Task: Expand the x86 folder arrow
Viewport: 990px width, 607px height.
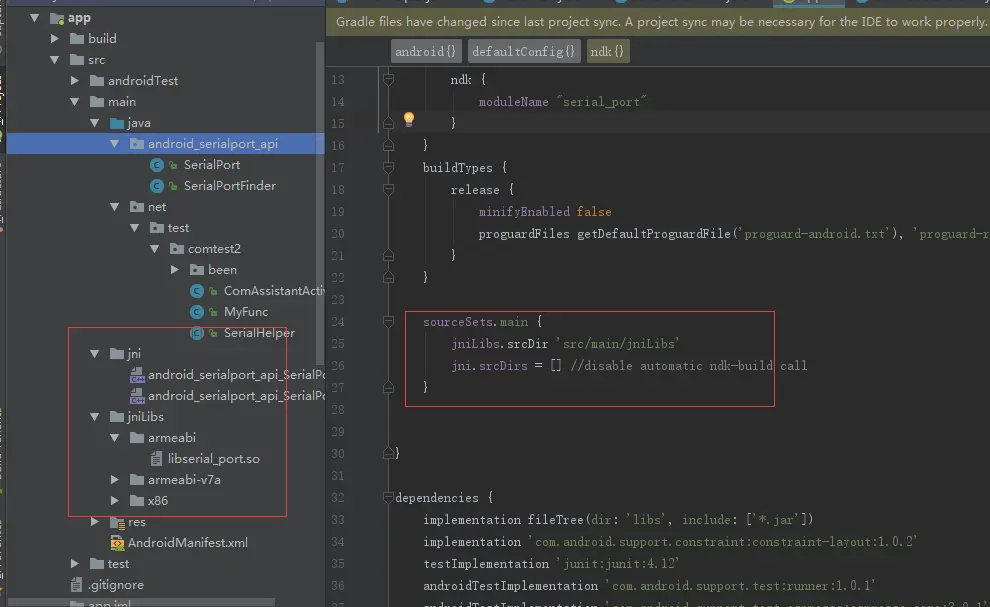Action: [115, 500]
